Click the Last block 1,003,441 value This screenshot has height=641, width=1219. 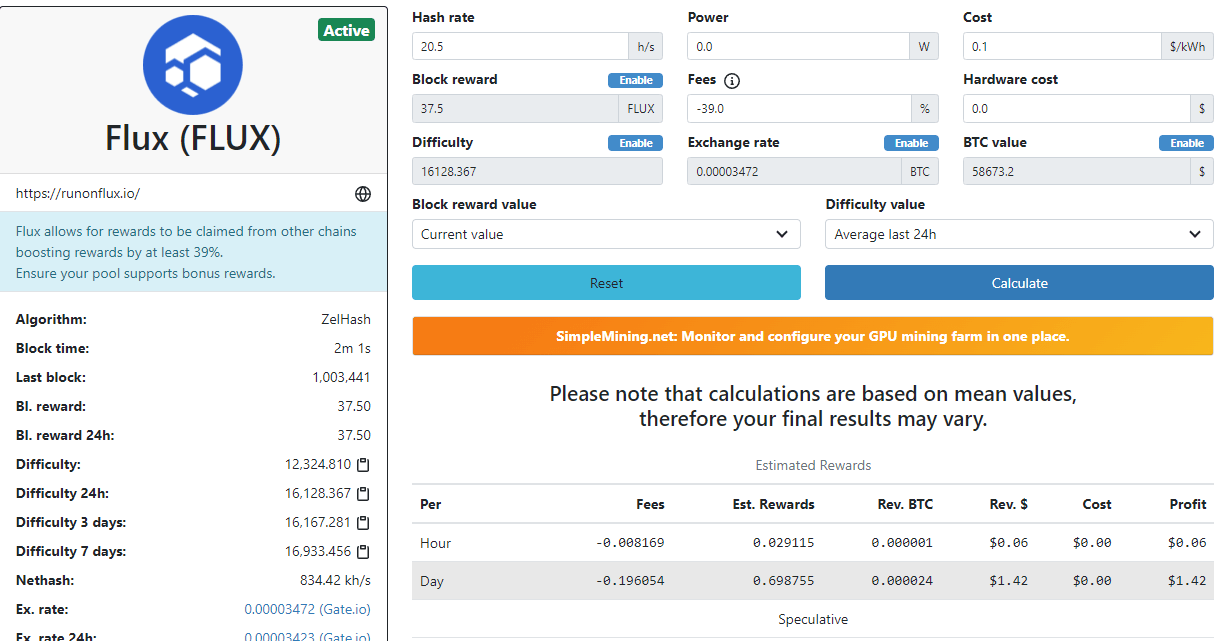pos(341,377)
